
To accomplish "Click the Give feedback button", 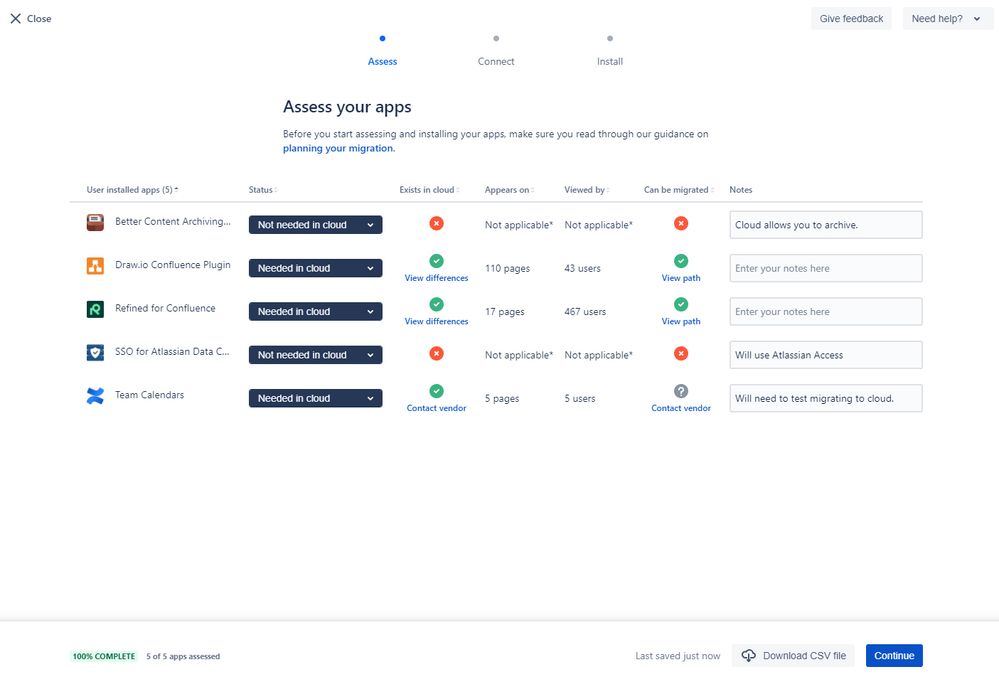I will click(851, 18).
